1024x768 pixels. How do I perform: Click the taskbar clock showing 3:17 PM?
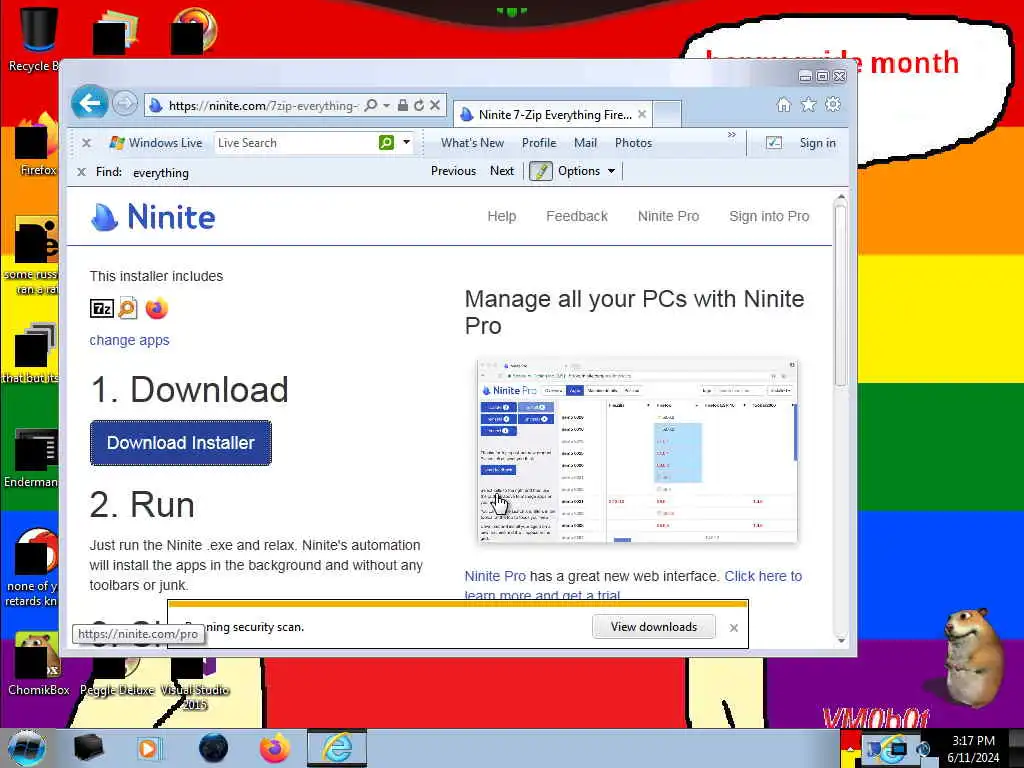[973, 749]
